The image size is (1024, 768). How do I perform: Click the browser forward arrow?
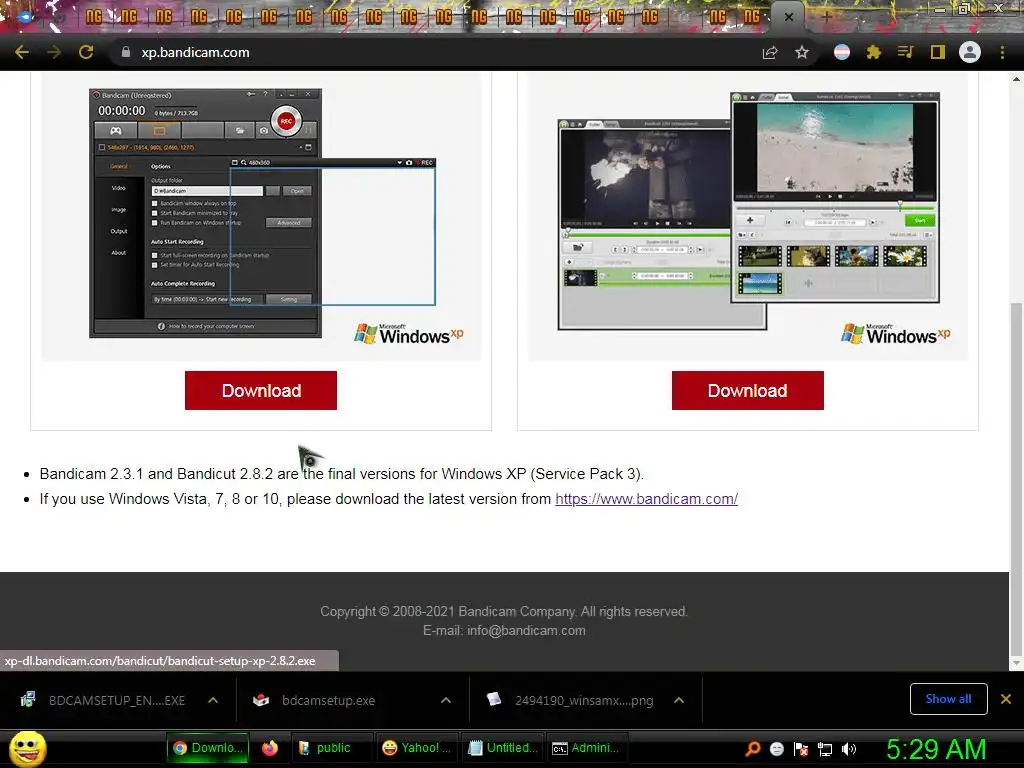(x=54, y=52)
